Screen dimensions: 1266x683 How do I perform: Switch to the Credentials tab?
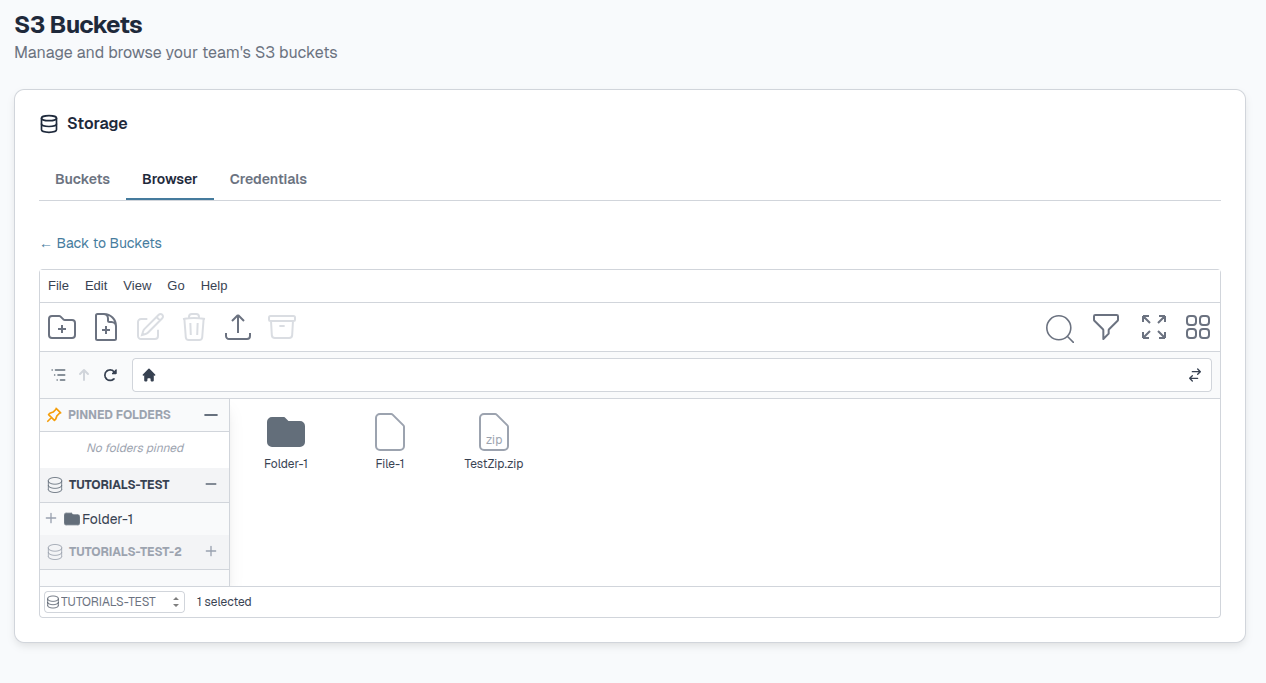tap(268, 179)
